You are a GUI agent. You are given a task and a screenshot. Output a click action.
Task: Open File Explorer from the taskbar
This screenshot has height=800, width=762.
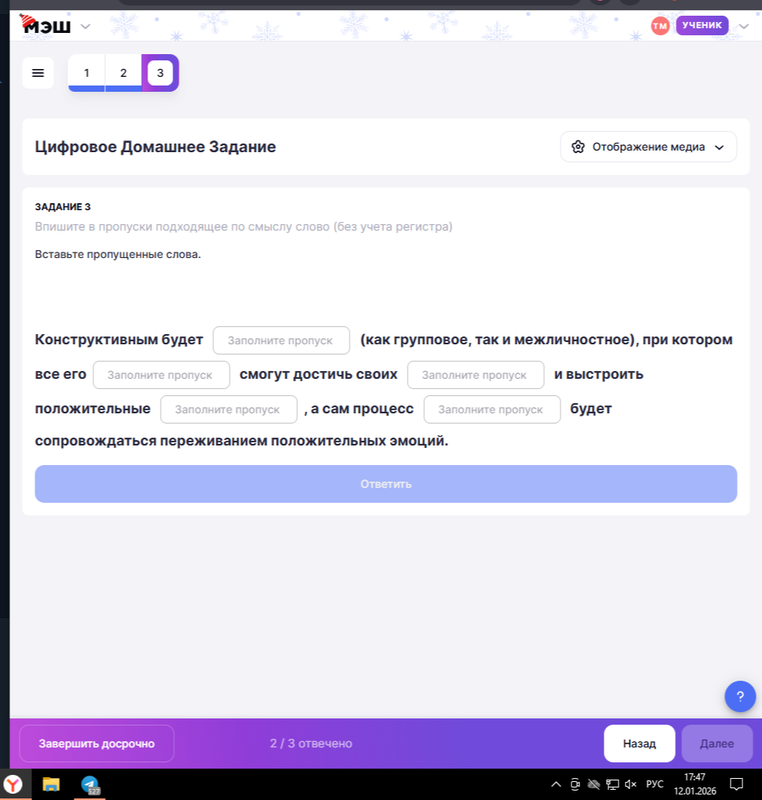tap(51, 784)
